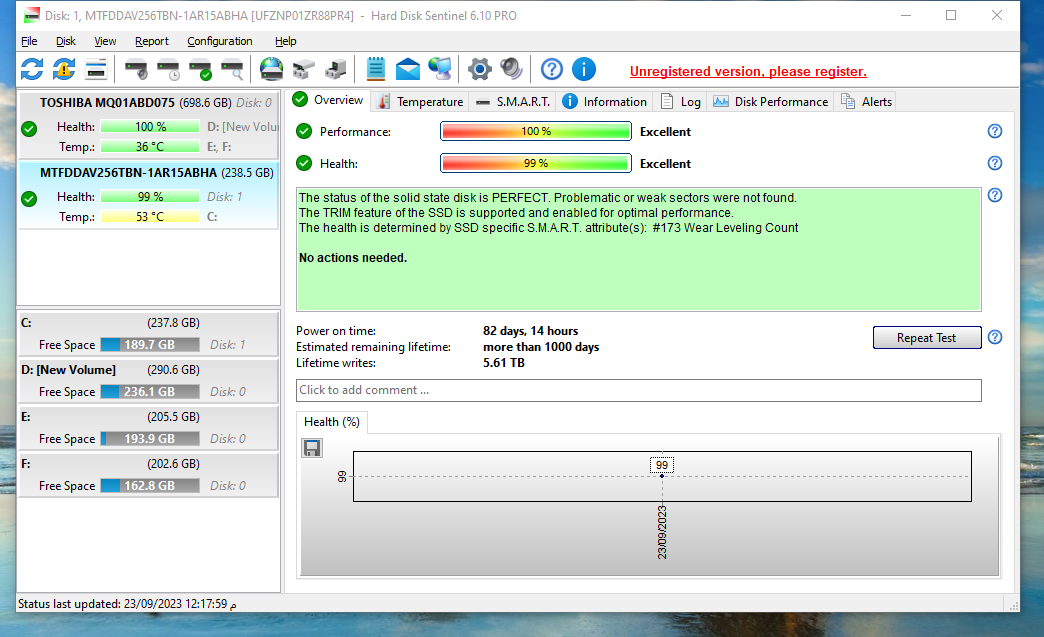
Task: Click the refresh disk status icon
Action: pyautogui.click(x=32, y=69)
